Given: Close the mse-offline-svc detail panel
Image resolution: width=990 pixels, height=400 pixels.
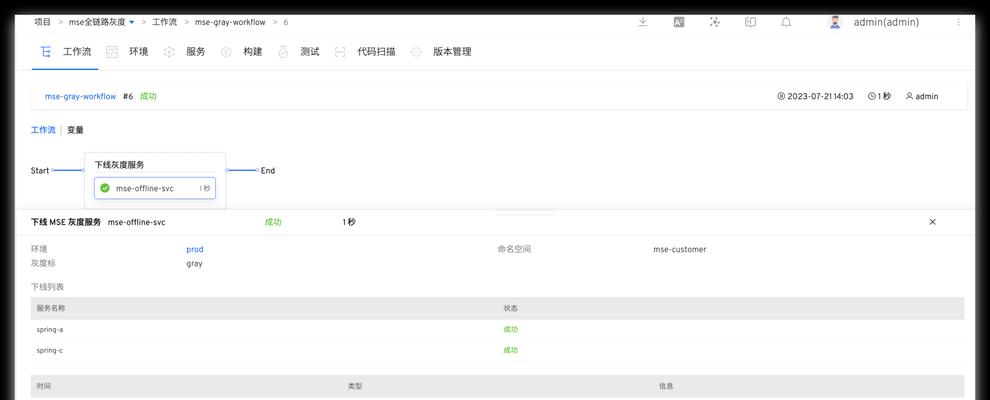Looking at the screenshot, I should click(x=933, y=222).
